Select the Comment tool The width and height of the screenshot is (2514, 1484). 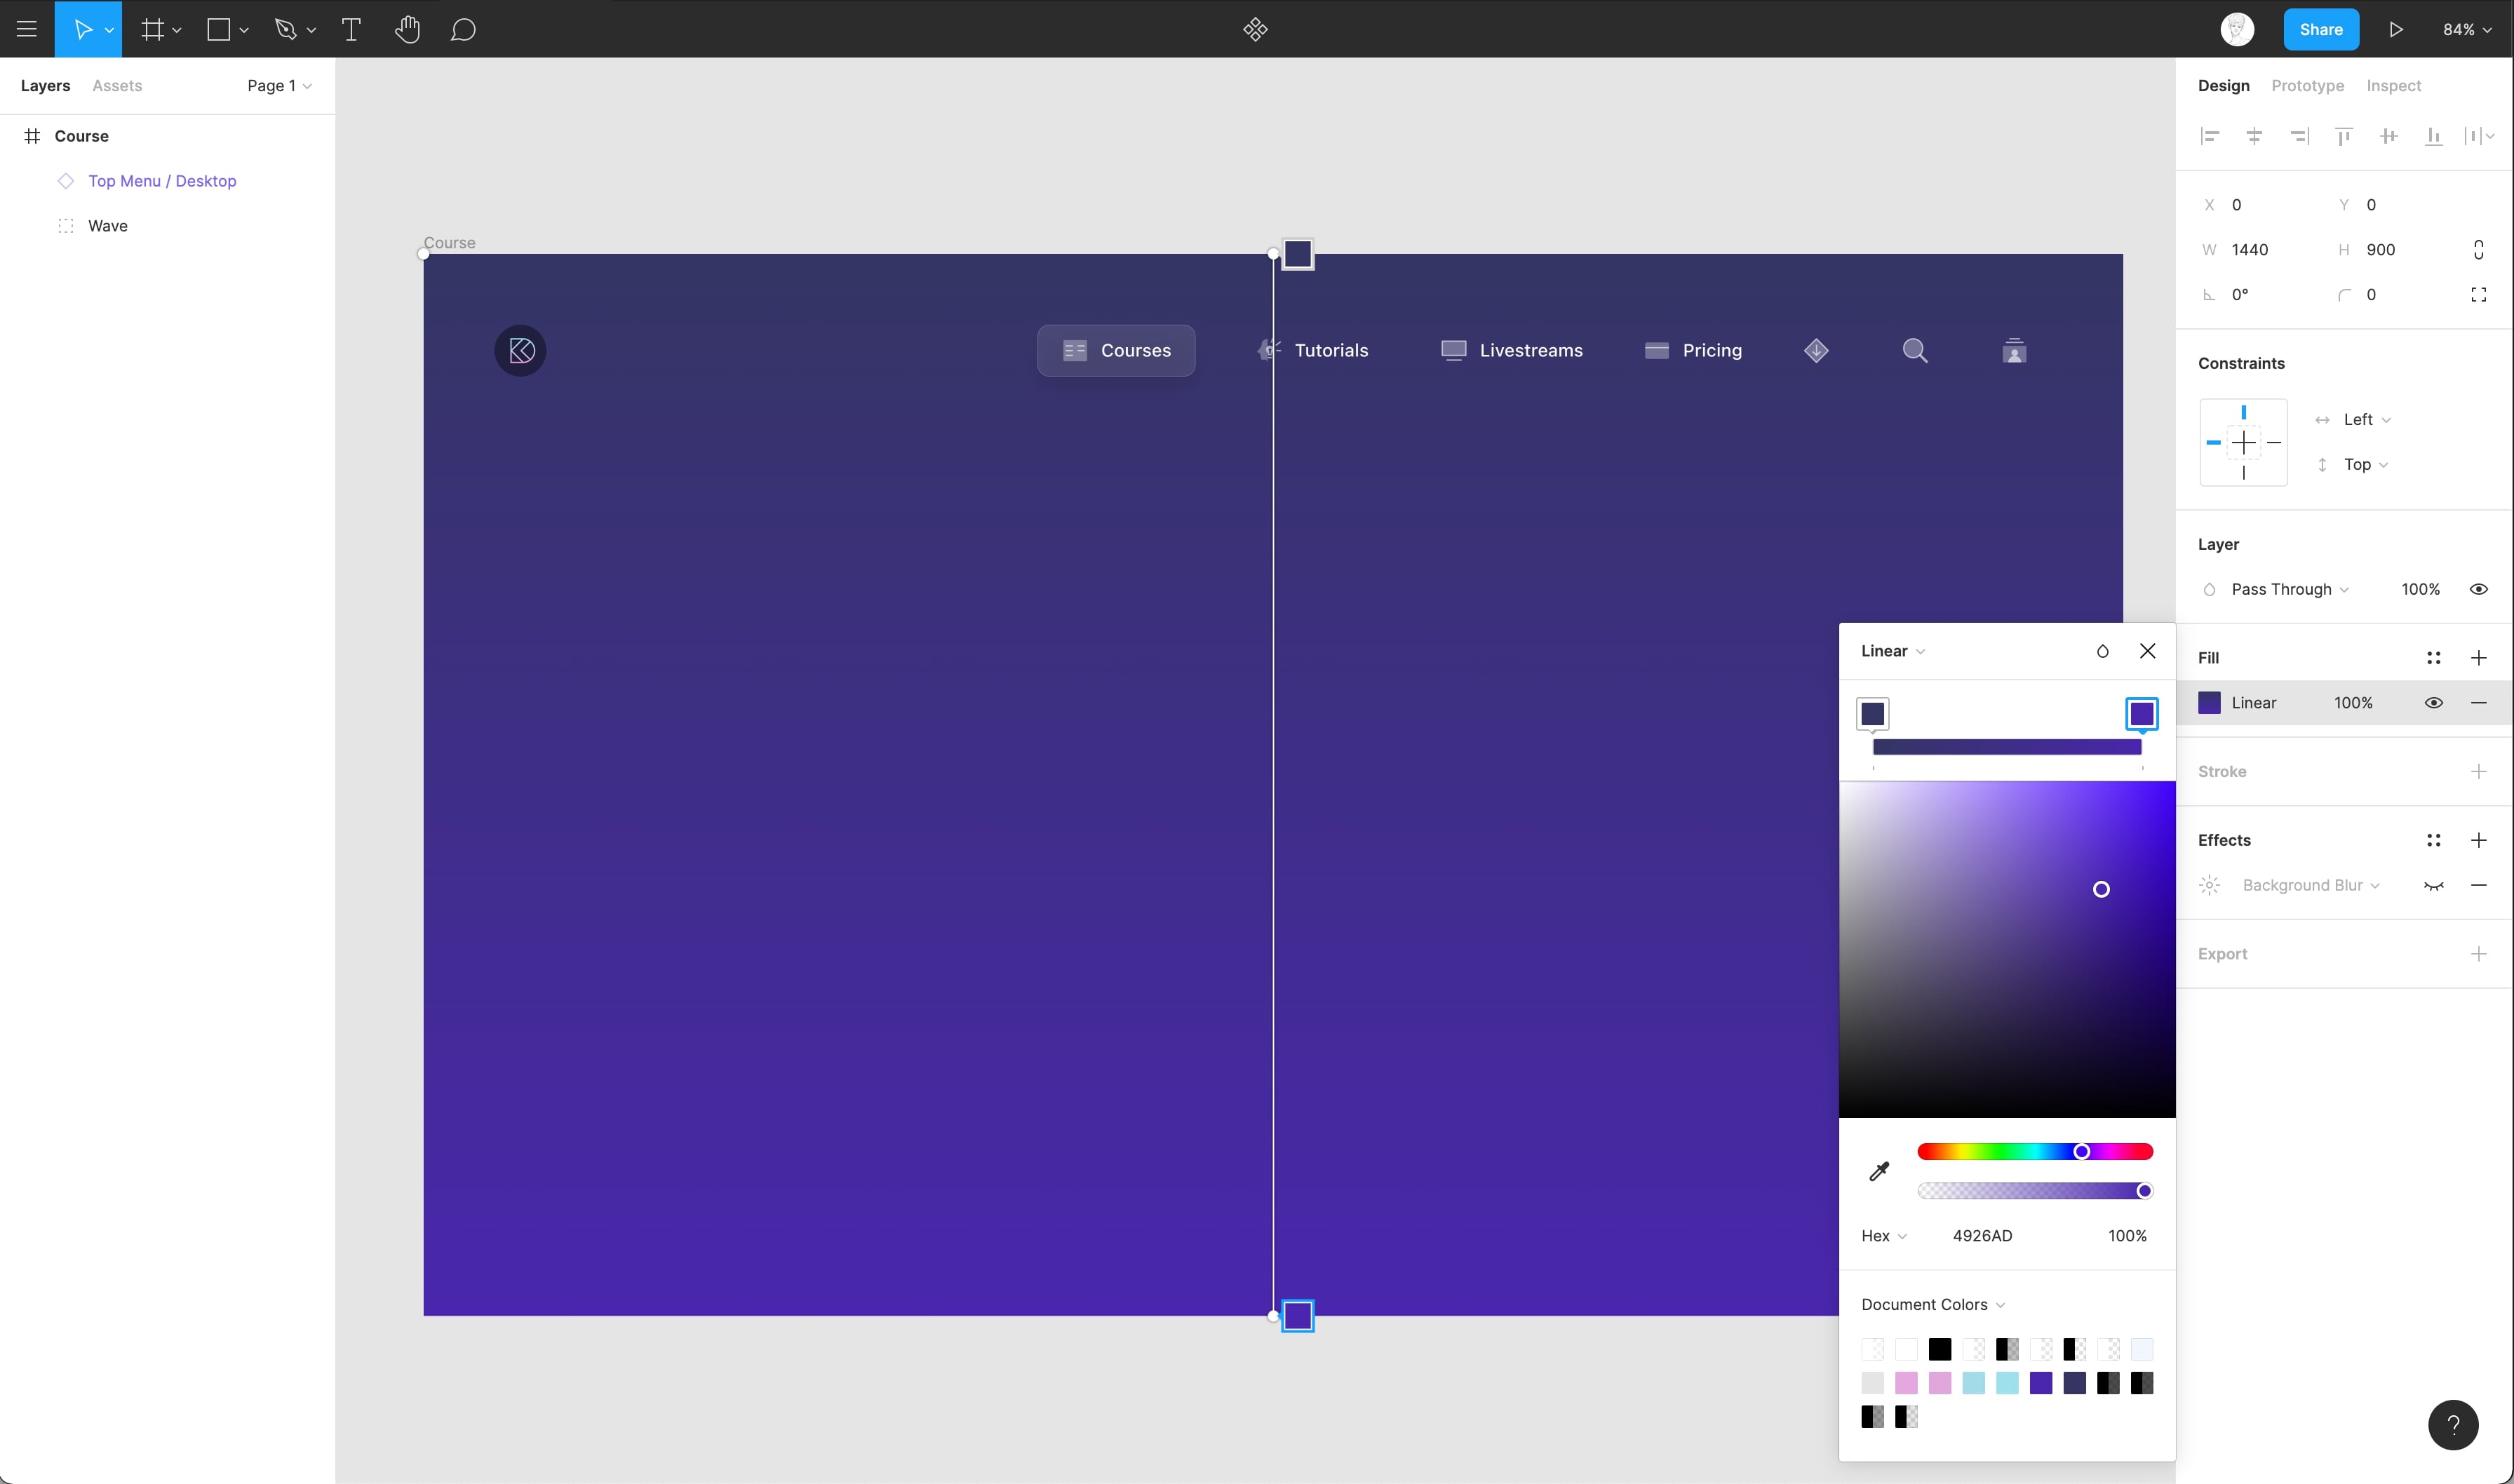[463, 29]
